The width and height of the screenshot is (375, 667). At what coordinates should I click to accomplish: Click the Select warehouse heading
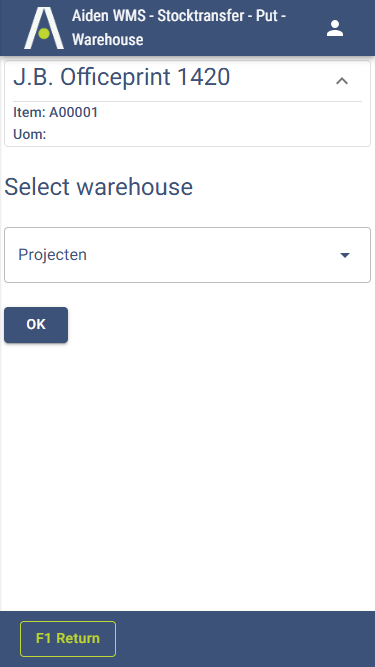click(99, 187)
